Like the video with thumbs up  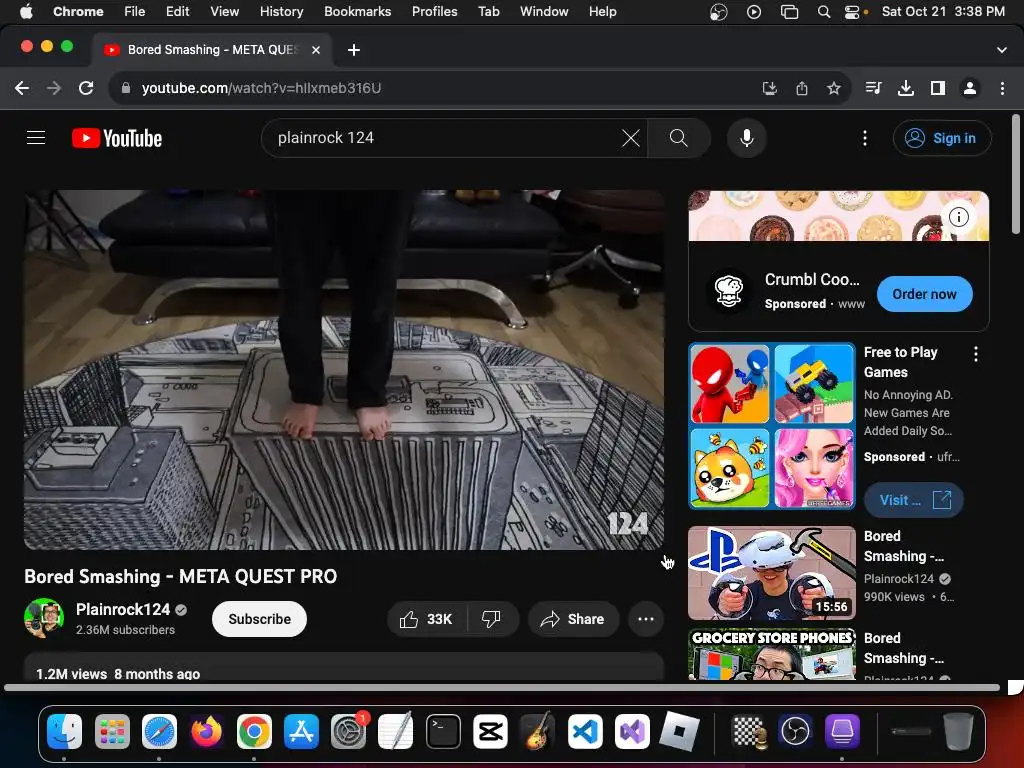coord(426,619)
